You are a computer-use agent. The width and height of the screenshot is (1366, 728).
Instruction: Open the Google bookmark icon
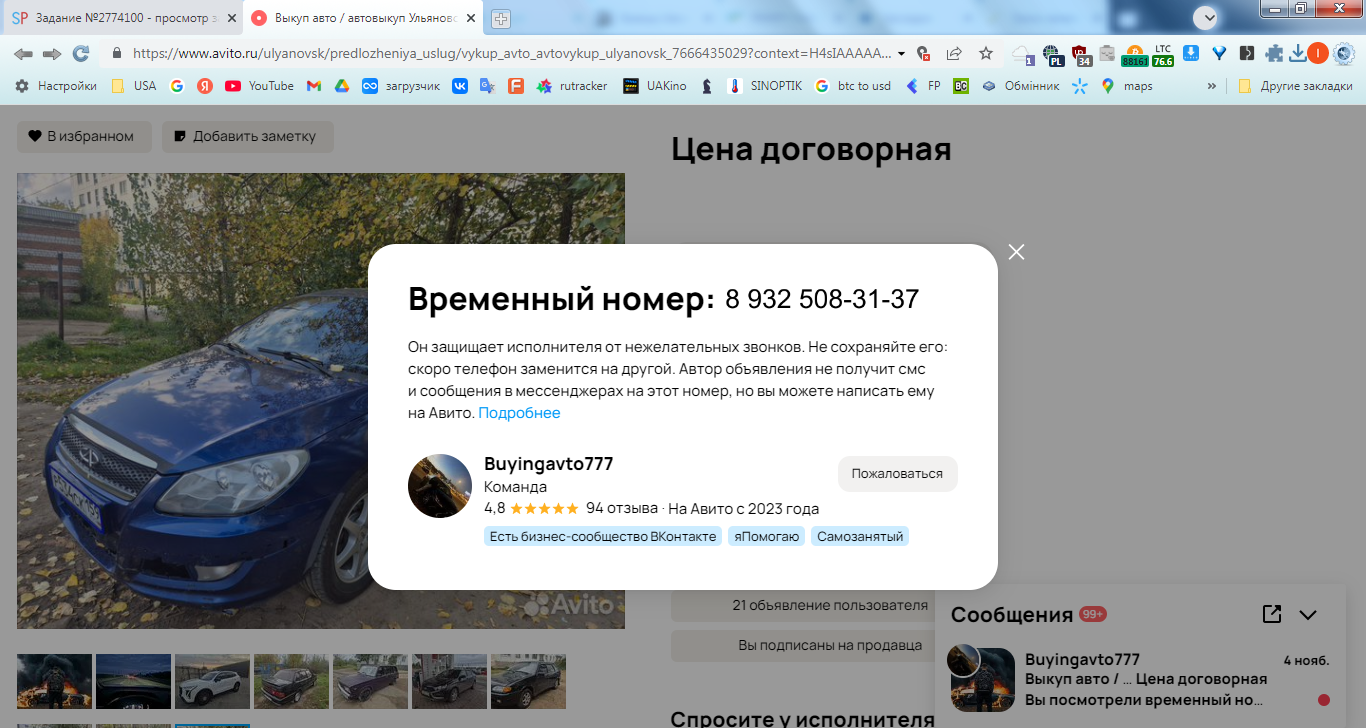pyautogui.click(x=177, y=86)
